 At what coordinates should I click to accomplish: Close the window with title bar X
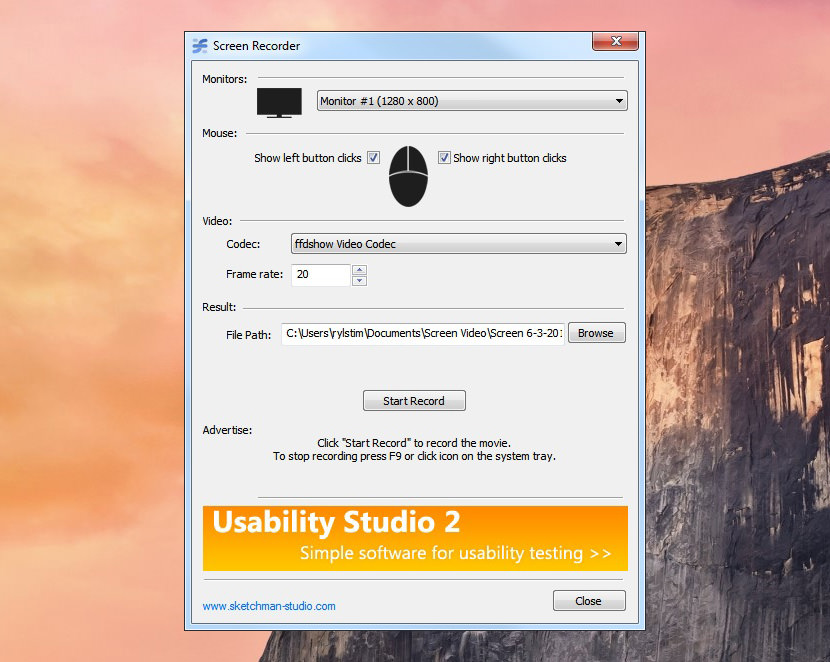tap(615, 41)
